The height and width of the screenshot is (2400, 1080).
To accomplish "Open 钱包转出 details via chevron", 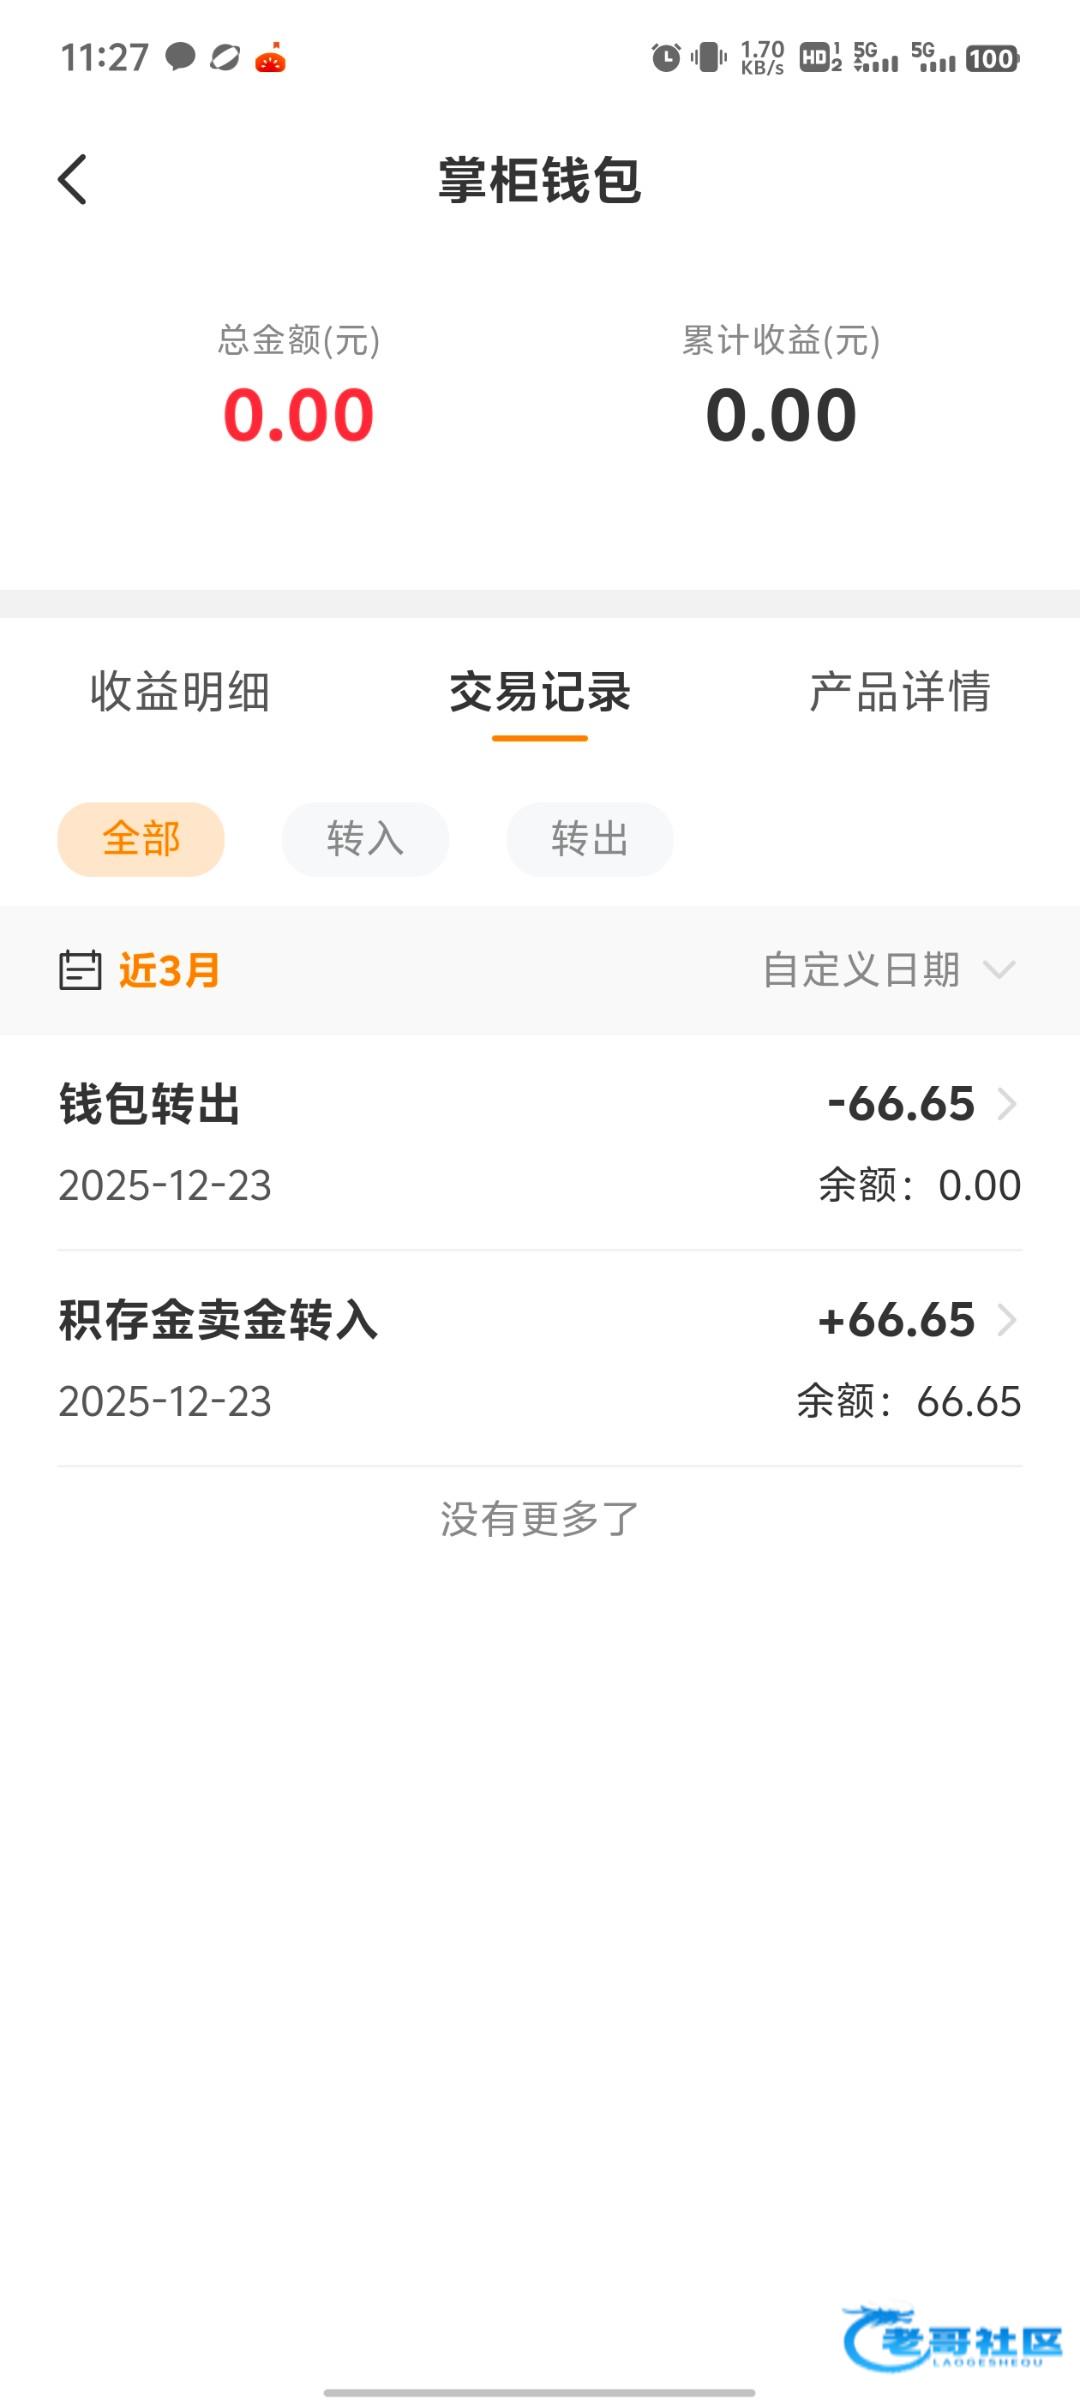I will tap(1007, 1104).
